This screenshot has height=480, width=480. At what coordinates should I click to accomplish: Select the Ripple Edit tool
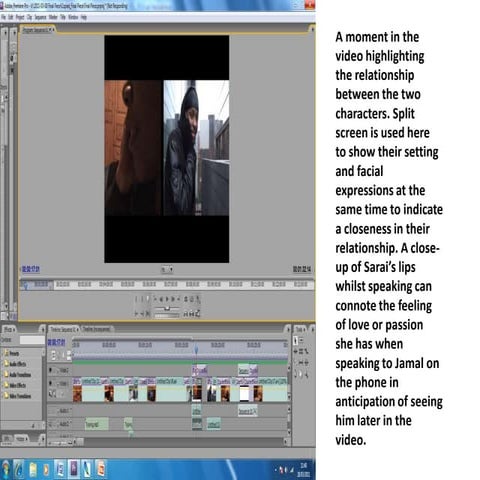pyautogui.click(x=296, y=351)
